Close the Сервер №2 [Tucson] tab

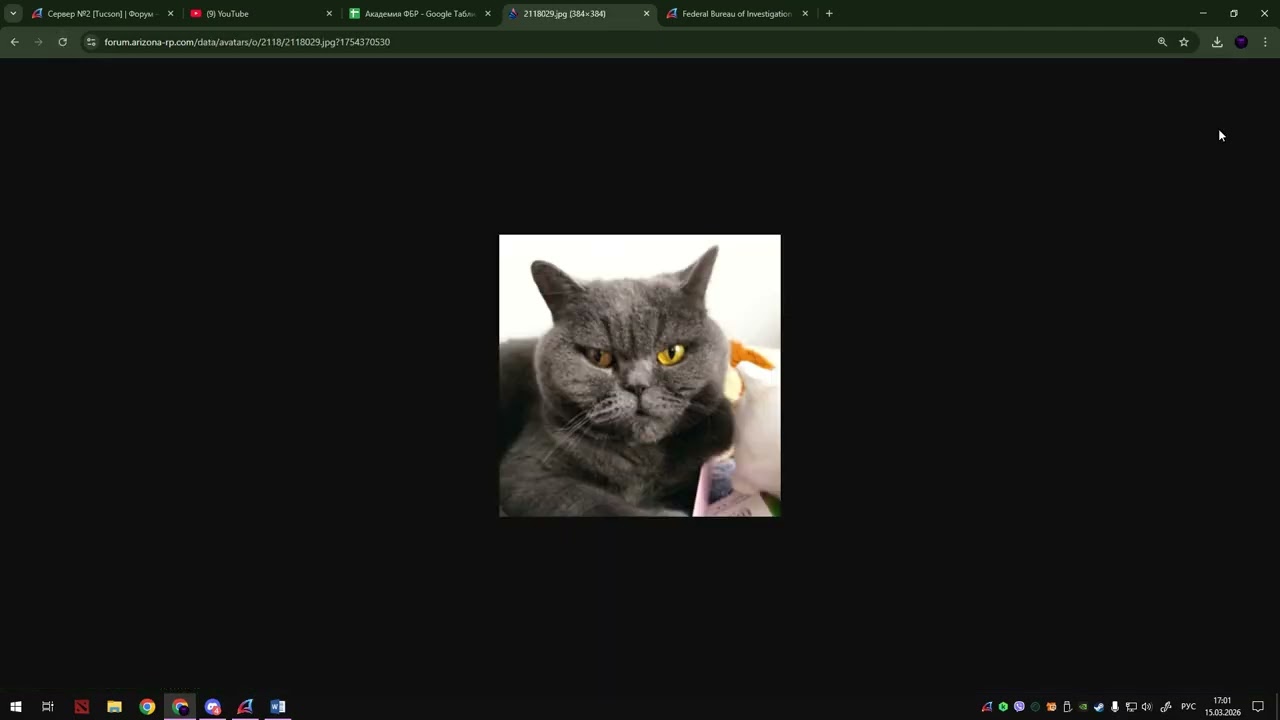tap(170, 14)
